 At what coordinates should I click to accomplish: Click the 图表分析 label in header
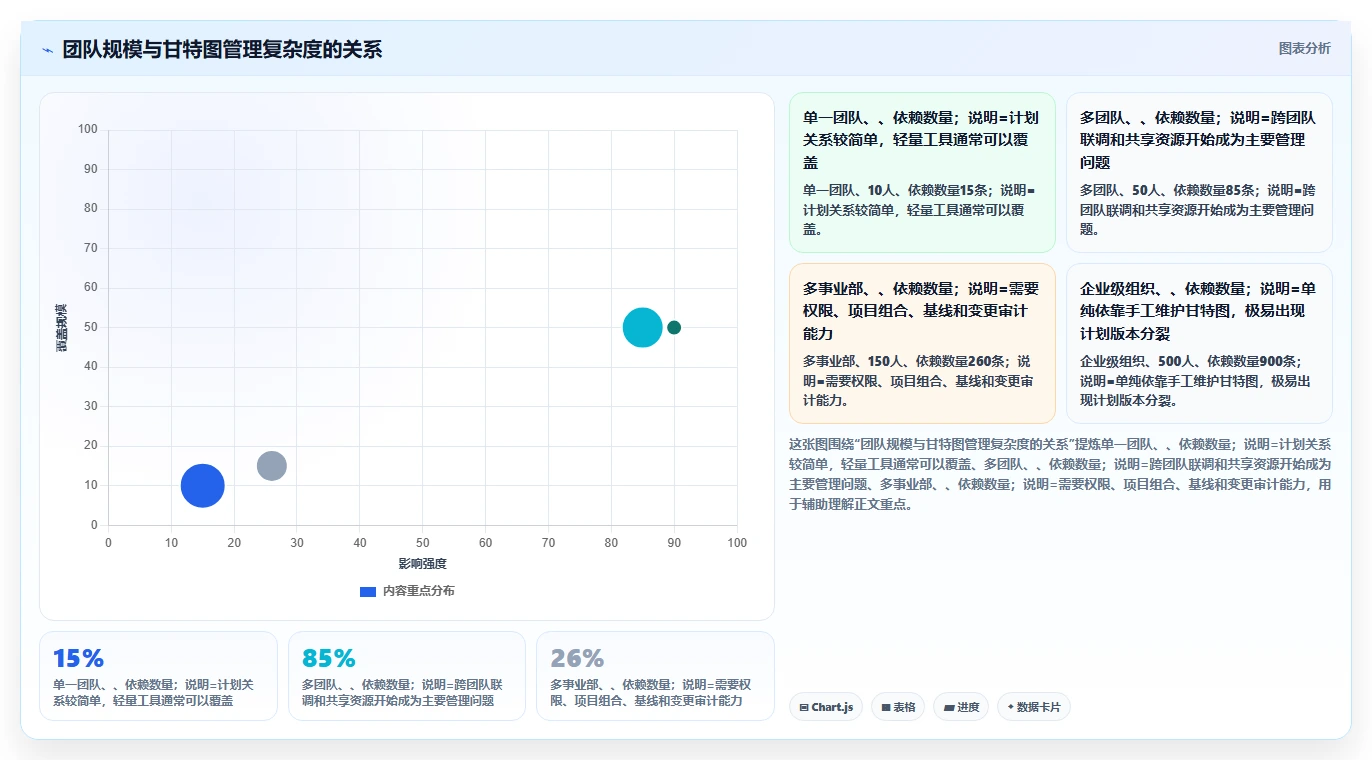1305,48
